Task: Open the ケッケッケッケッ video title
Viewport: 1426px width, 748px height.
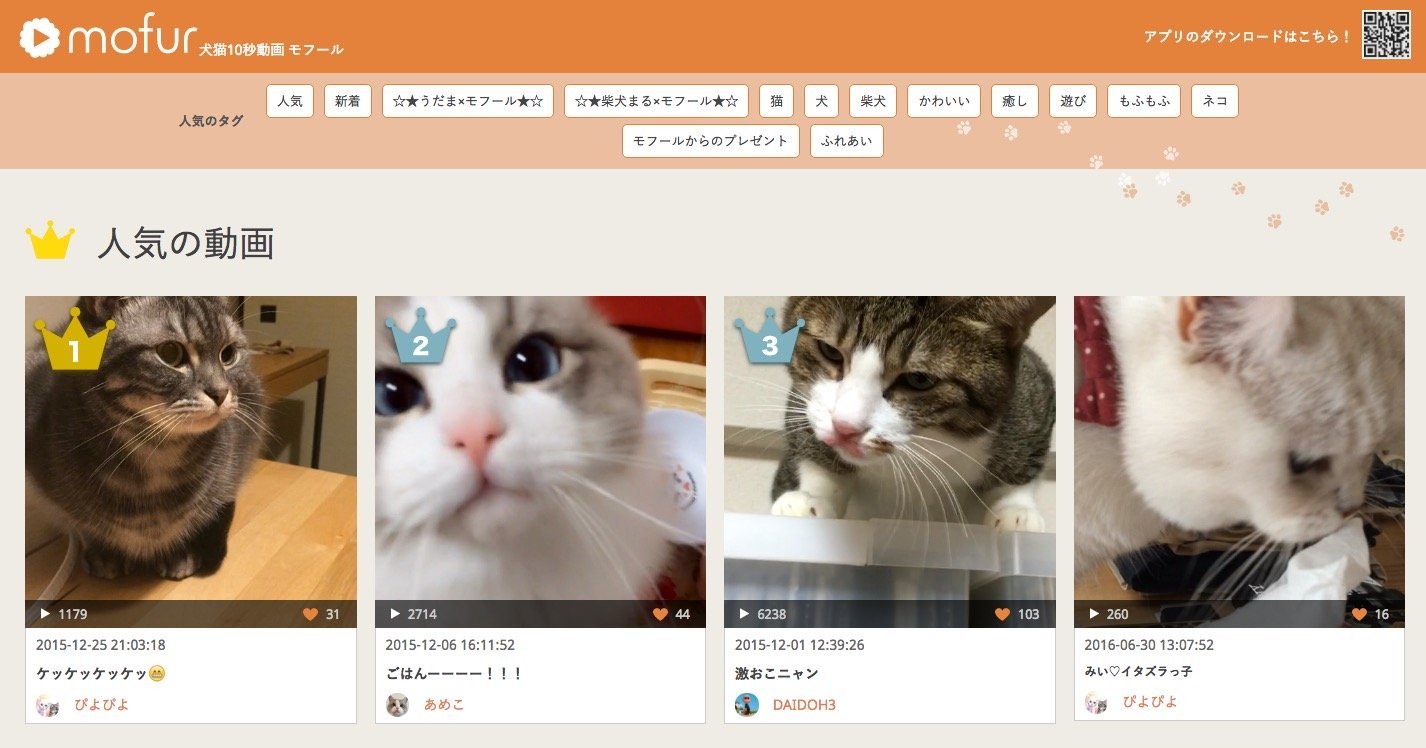Action: [x=101, y=674]
